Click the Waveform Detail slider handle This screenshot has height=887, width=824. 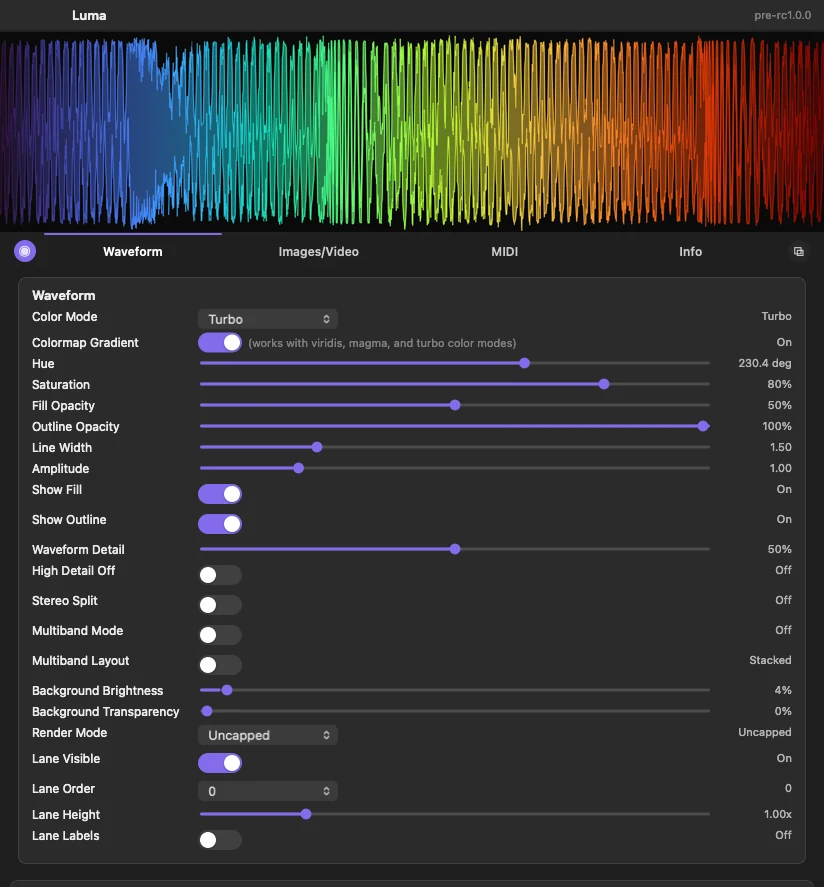coord(455,549)
